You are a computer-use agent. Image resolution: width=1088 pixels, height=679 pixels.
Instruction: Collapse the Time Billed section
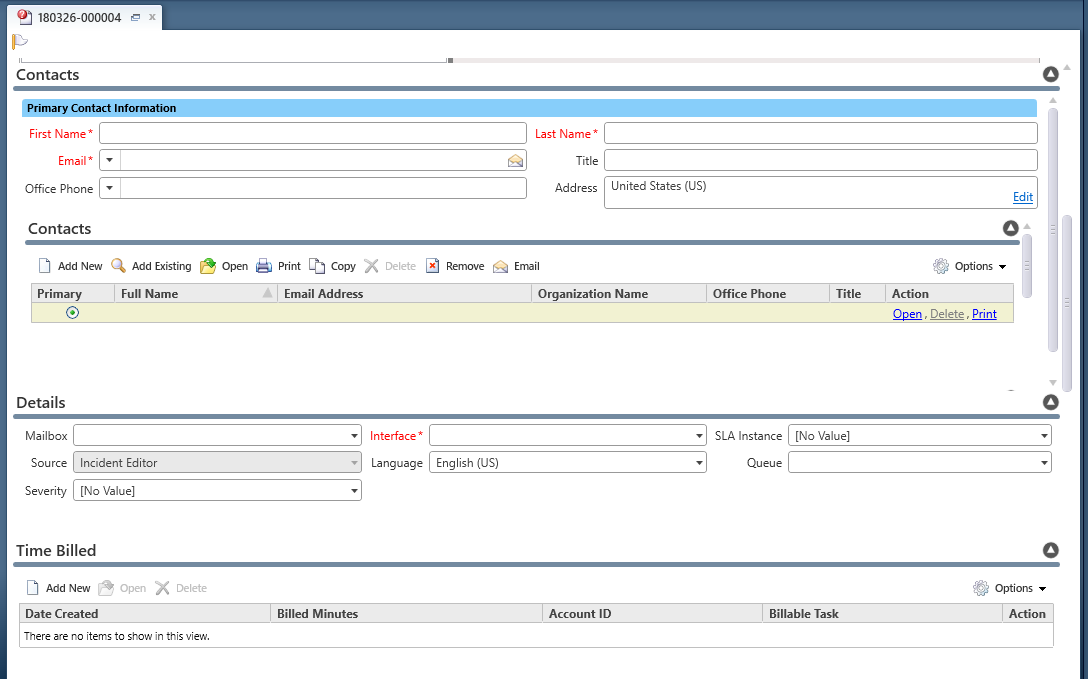pos(1051,550)
